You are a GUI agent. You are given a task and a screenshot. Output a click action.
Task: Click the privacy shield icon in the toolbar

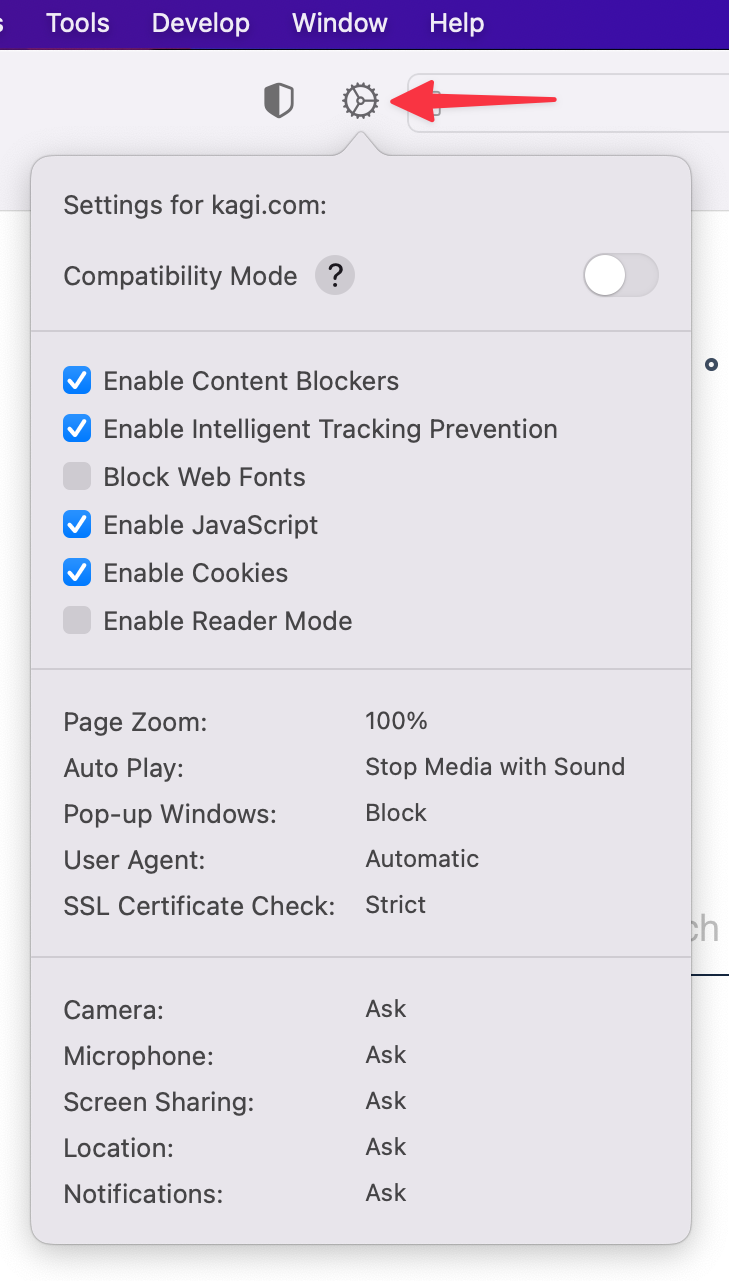279,100
